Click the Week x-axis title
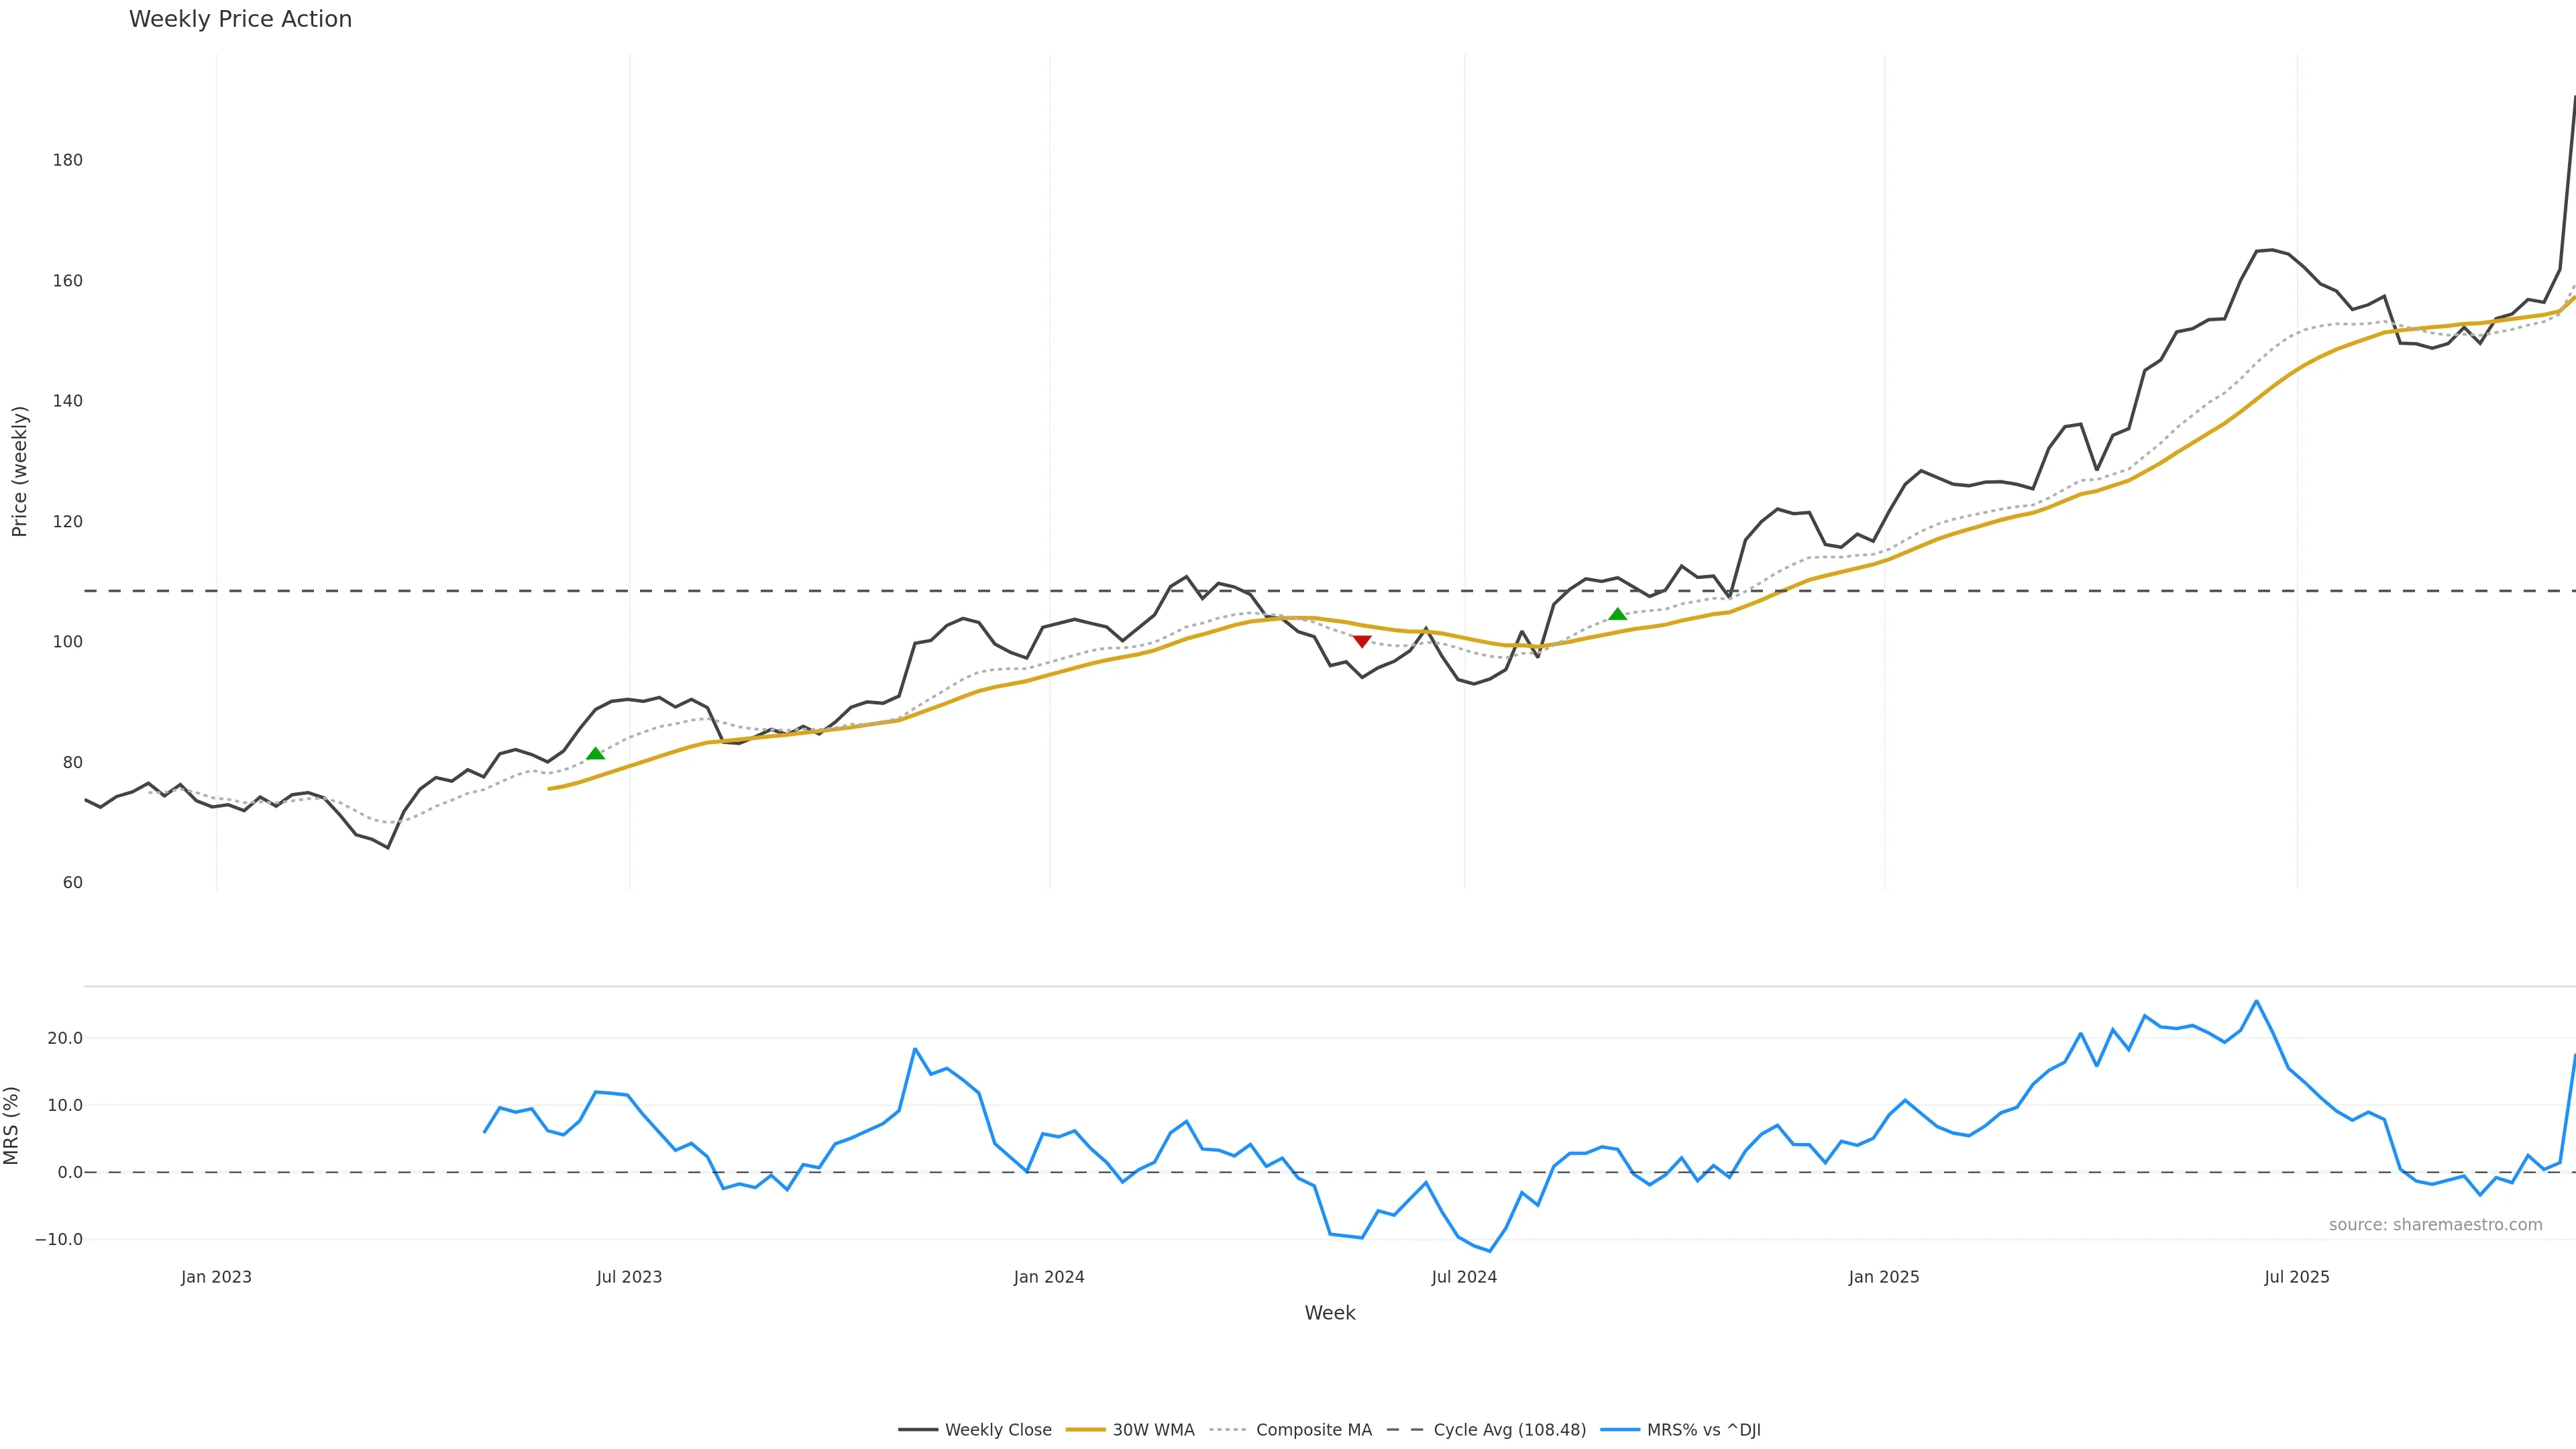The height and width of the screenshot is (1449, 2576). click(1329, 1313)
